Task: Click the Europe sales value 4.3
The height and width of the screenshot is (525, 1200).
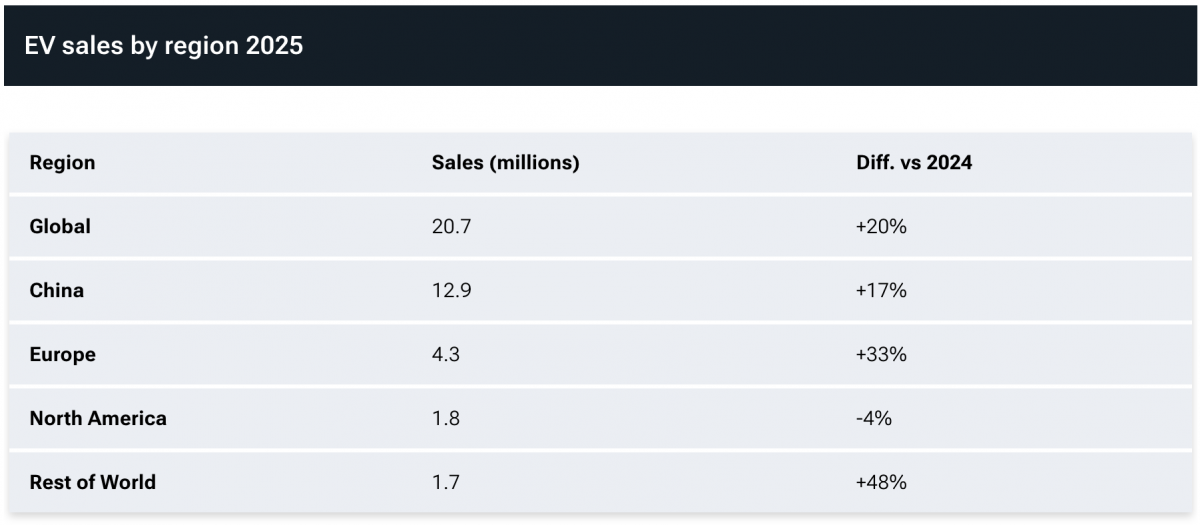Action: pos(445,355)
